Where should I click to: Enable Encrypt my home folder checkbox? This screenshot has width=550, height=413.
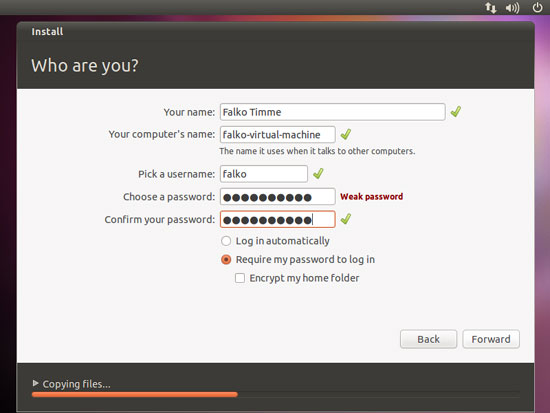coord(240,278)
